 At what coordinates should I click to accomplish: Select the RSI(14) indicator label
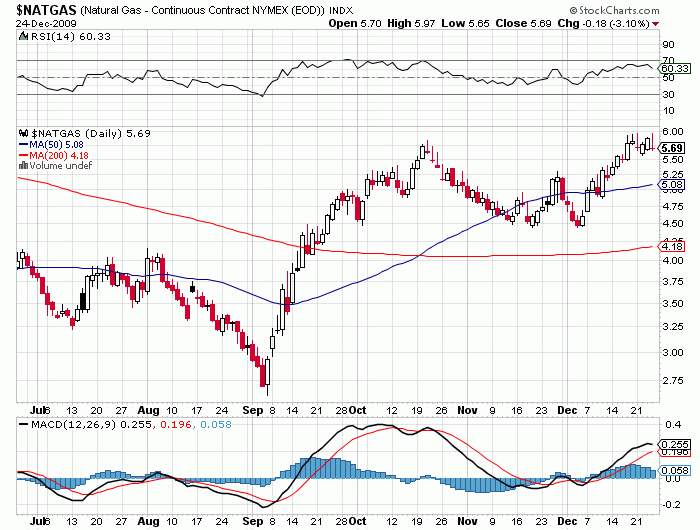pyautogui.click(x=46, y=38)
